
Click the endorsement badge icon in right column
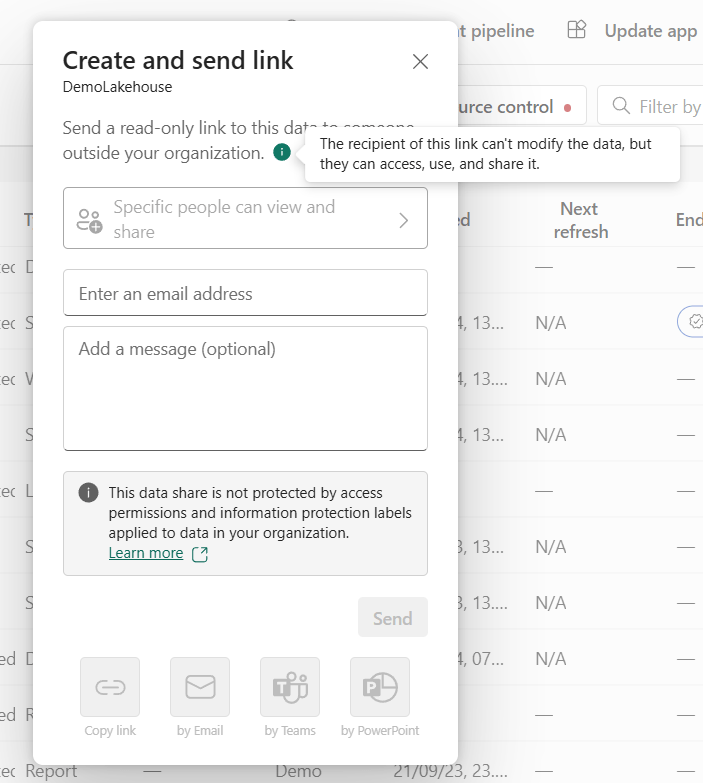click(x=694, y=321)
